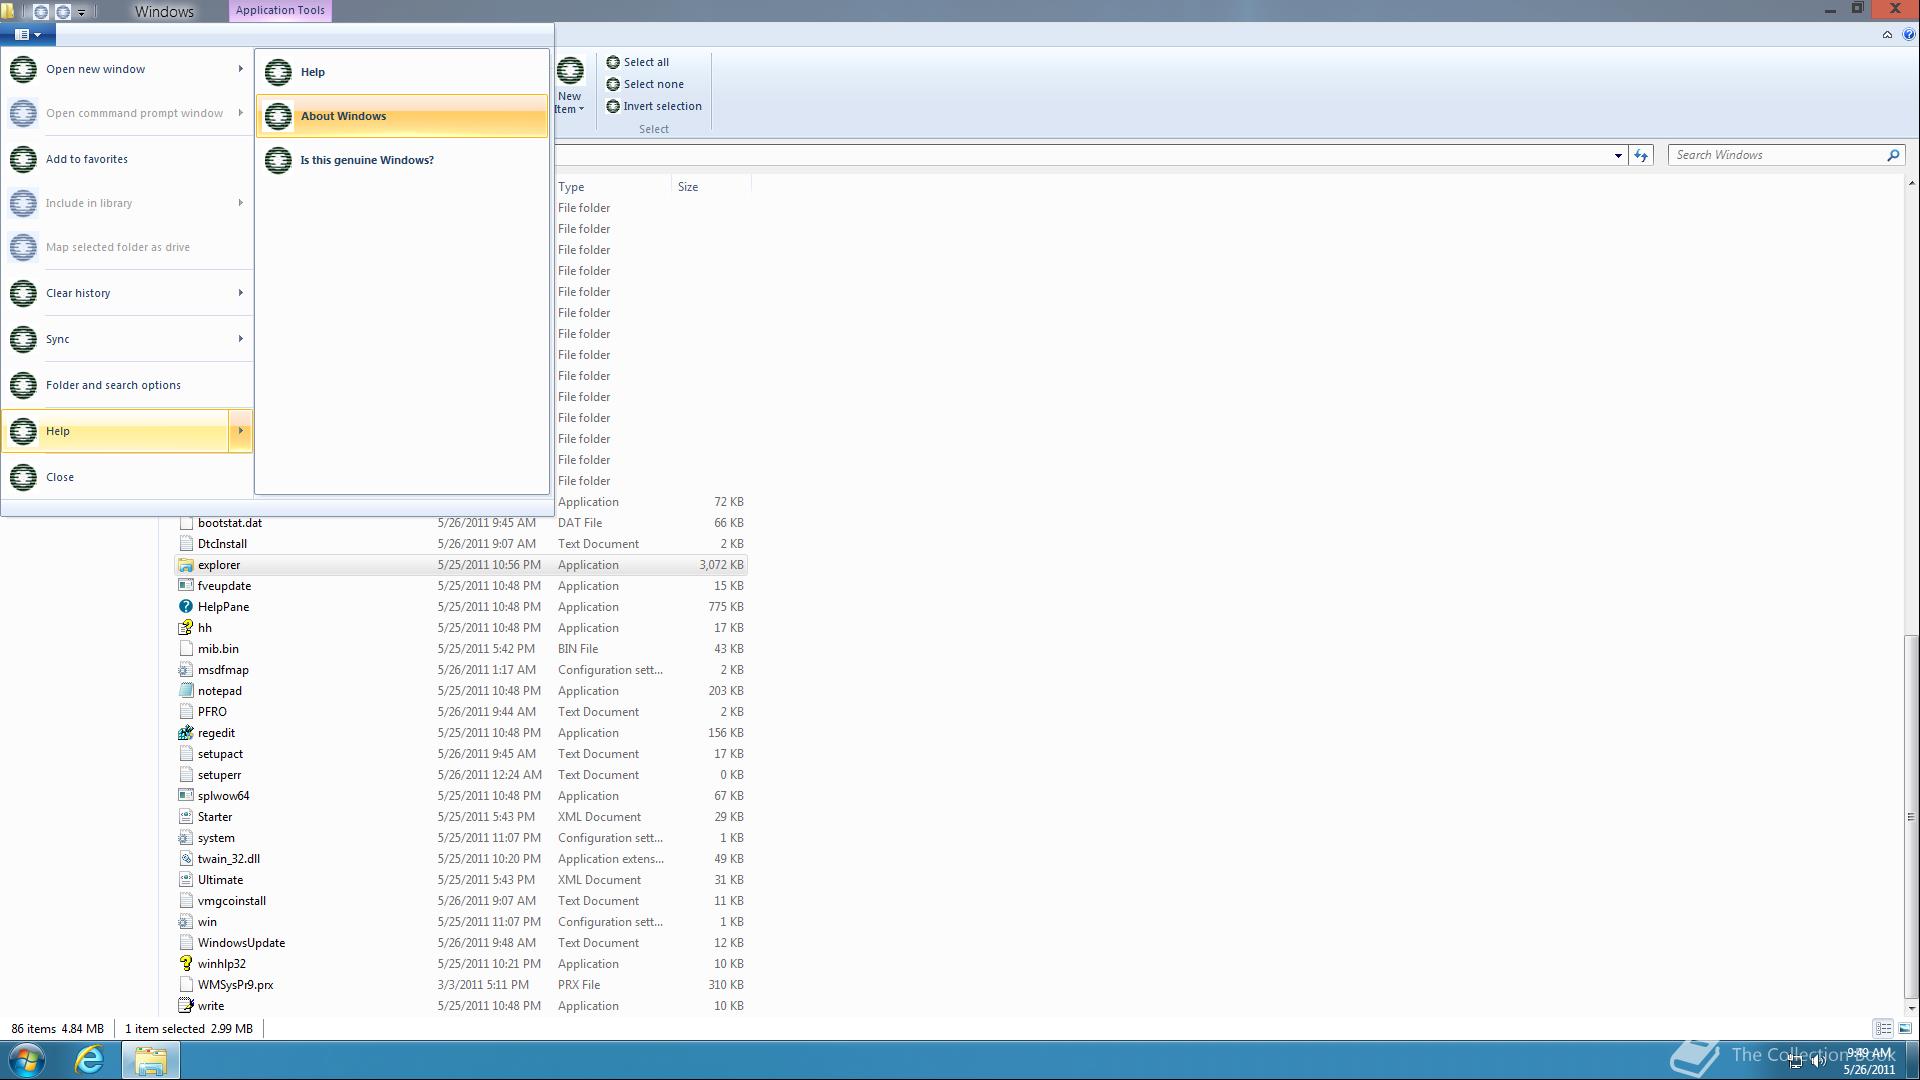1920x1080 pixels.
Task: Collapse the ribbon with the chevron
Action: click(1887, 34)
